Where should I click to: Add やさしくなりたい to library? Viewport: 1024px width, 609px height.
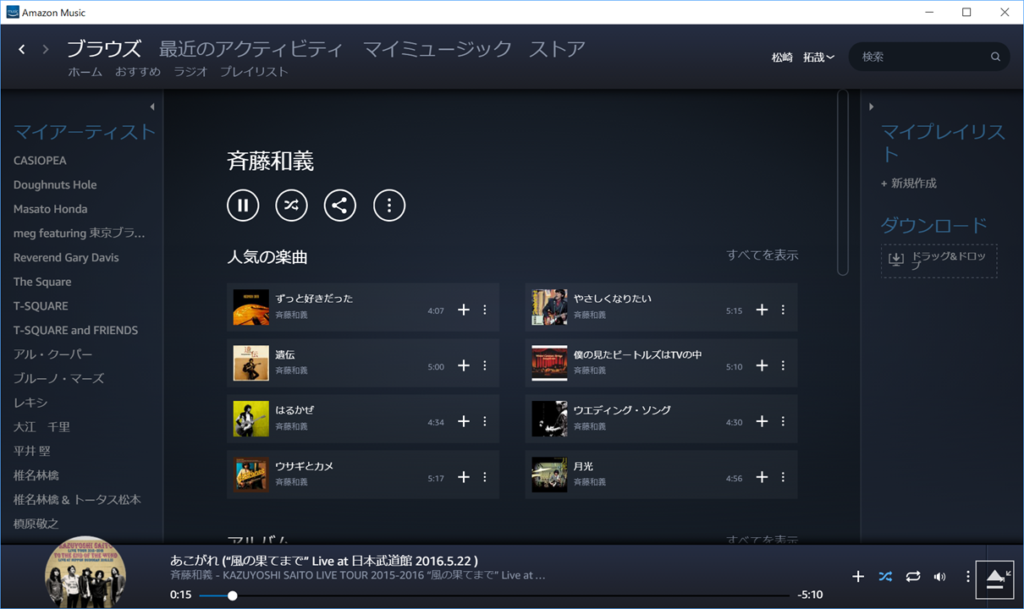762,309
